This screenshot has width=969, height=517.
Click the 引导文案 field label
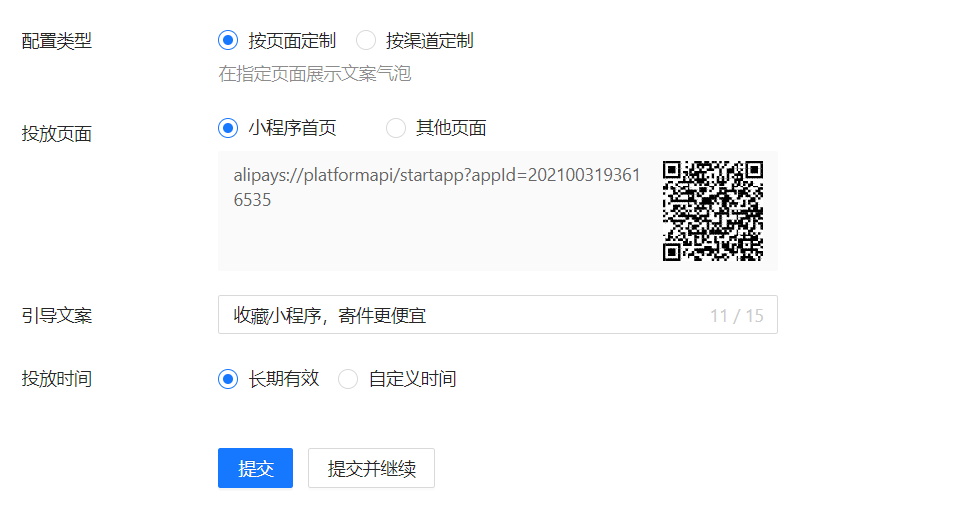point(57,315)
